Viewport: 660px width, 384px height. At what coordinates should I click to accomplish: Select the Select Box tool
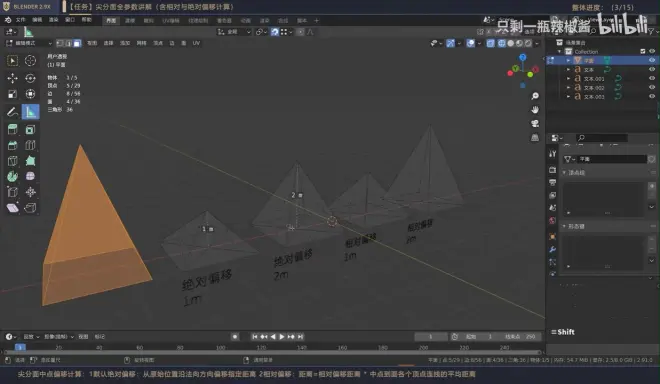pos(12,61)
